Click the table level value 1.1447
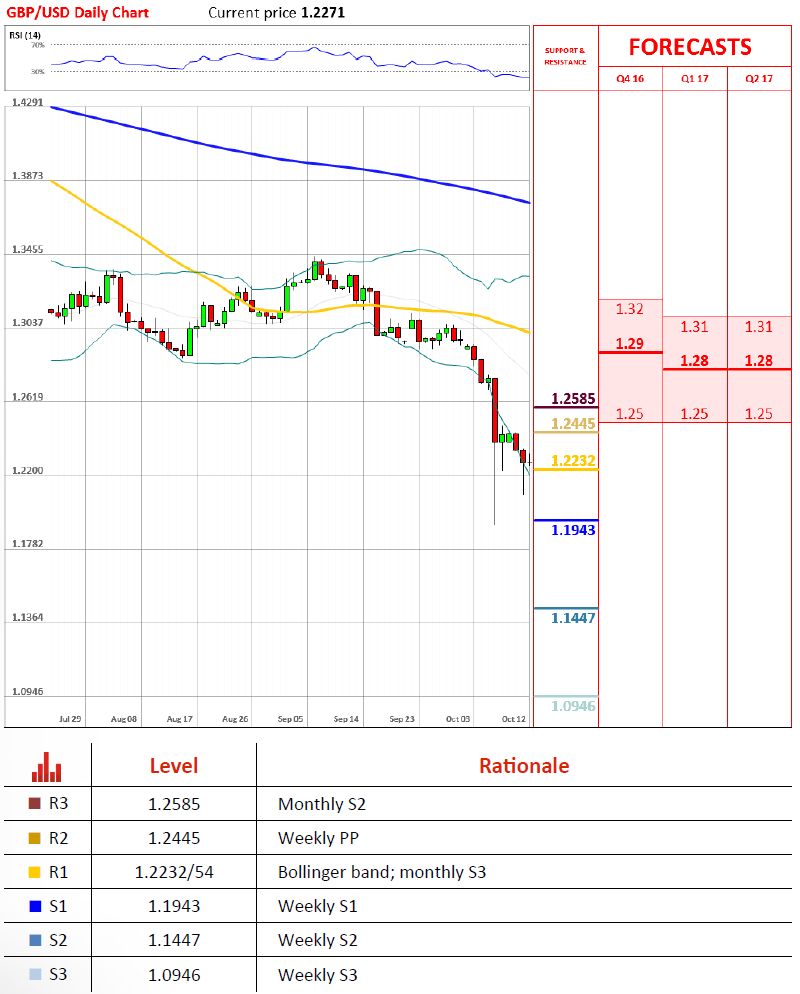800x994 pixels. (x=174, y=940)
